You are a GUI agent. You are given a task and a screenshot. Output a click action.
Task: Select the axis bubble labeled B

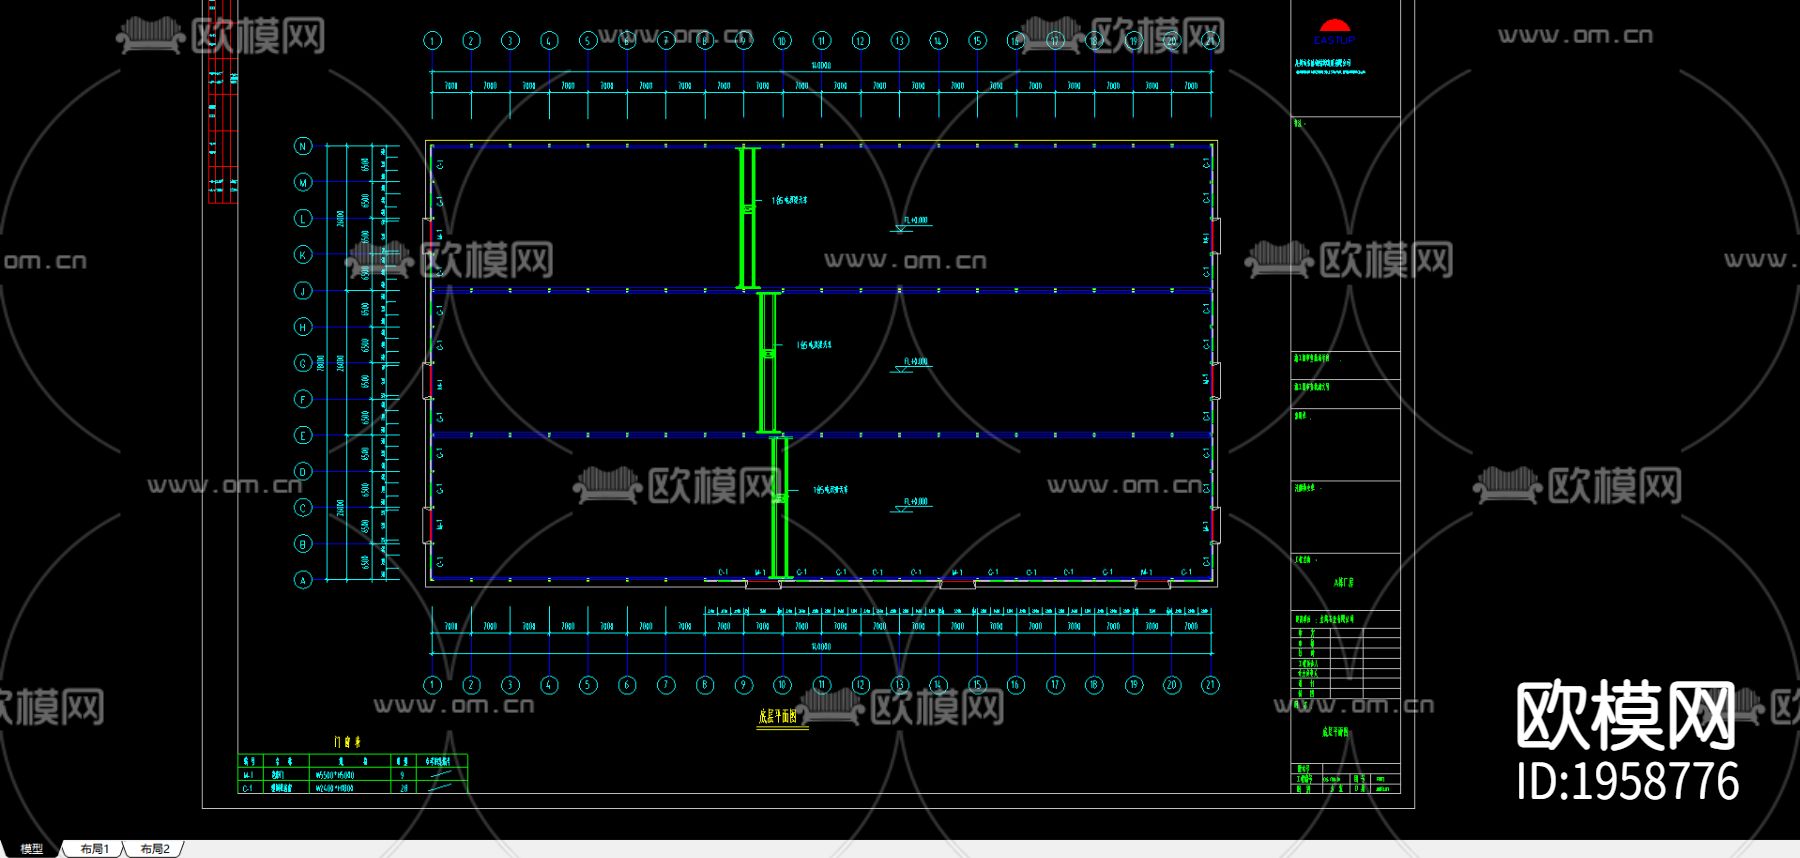(x=303, y=544)
